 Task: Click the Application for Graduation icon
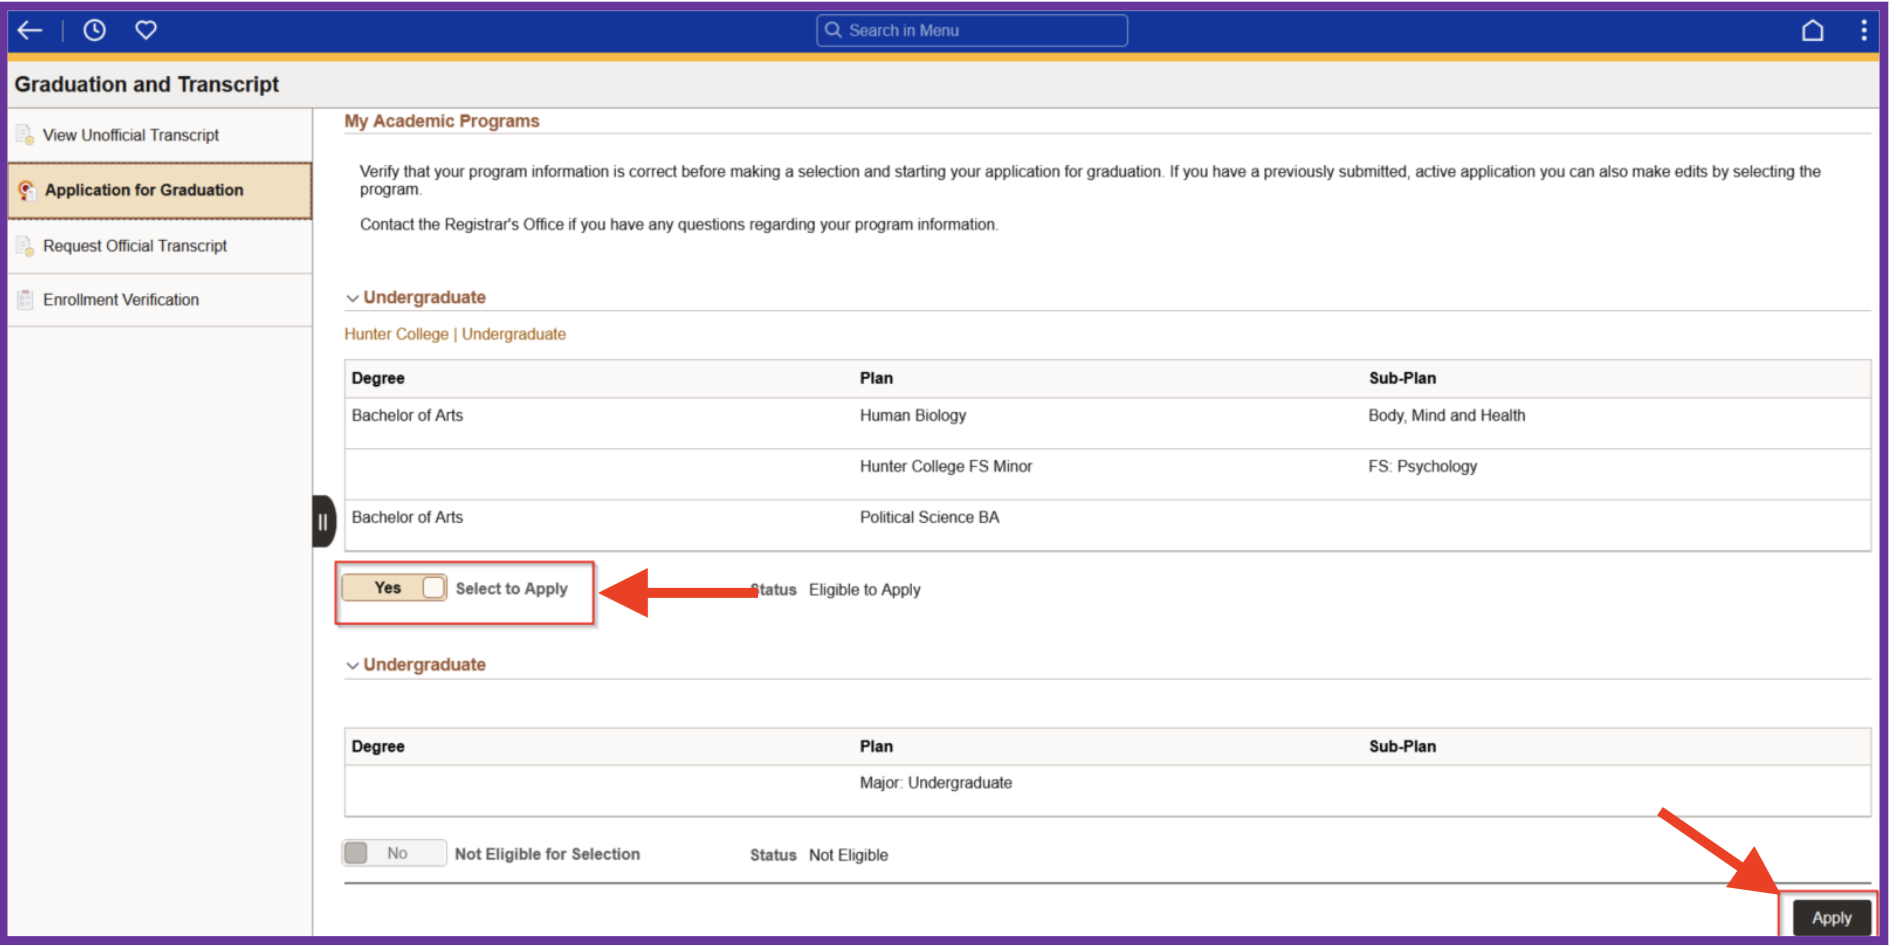pyautogui.click(x=27, y=190)
